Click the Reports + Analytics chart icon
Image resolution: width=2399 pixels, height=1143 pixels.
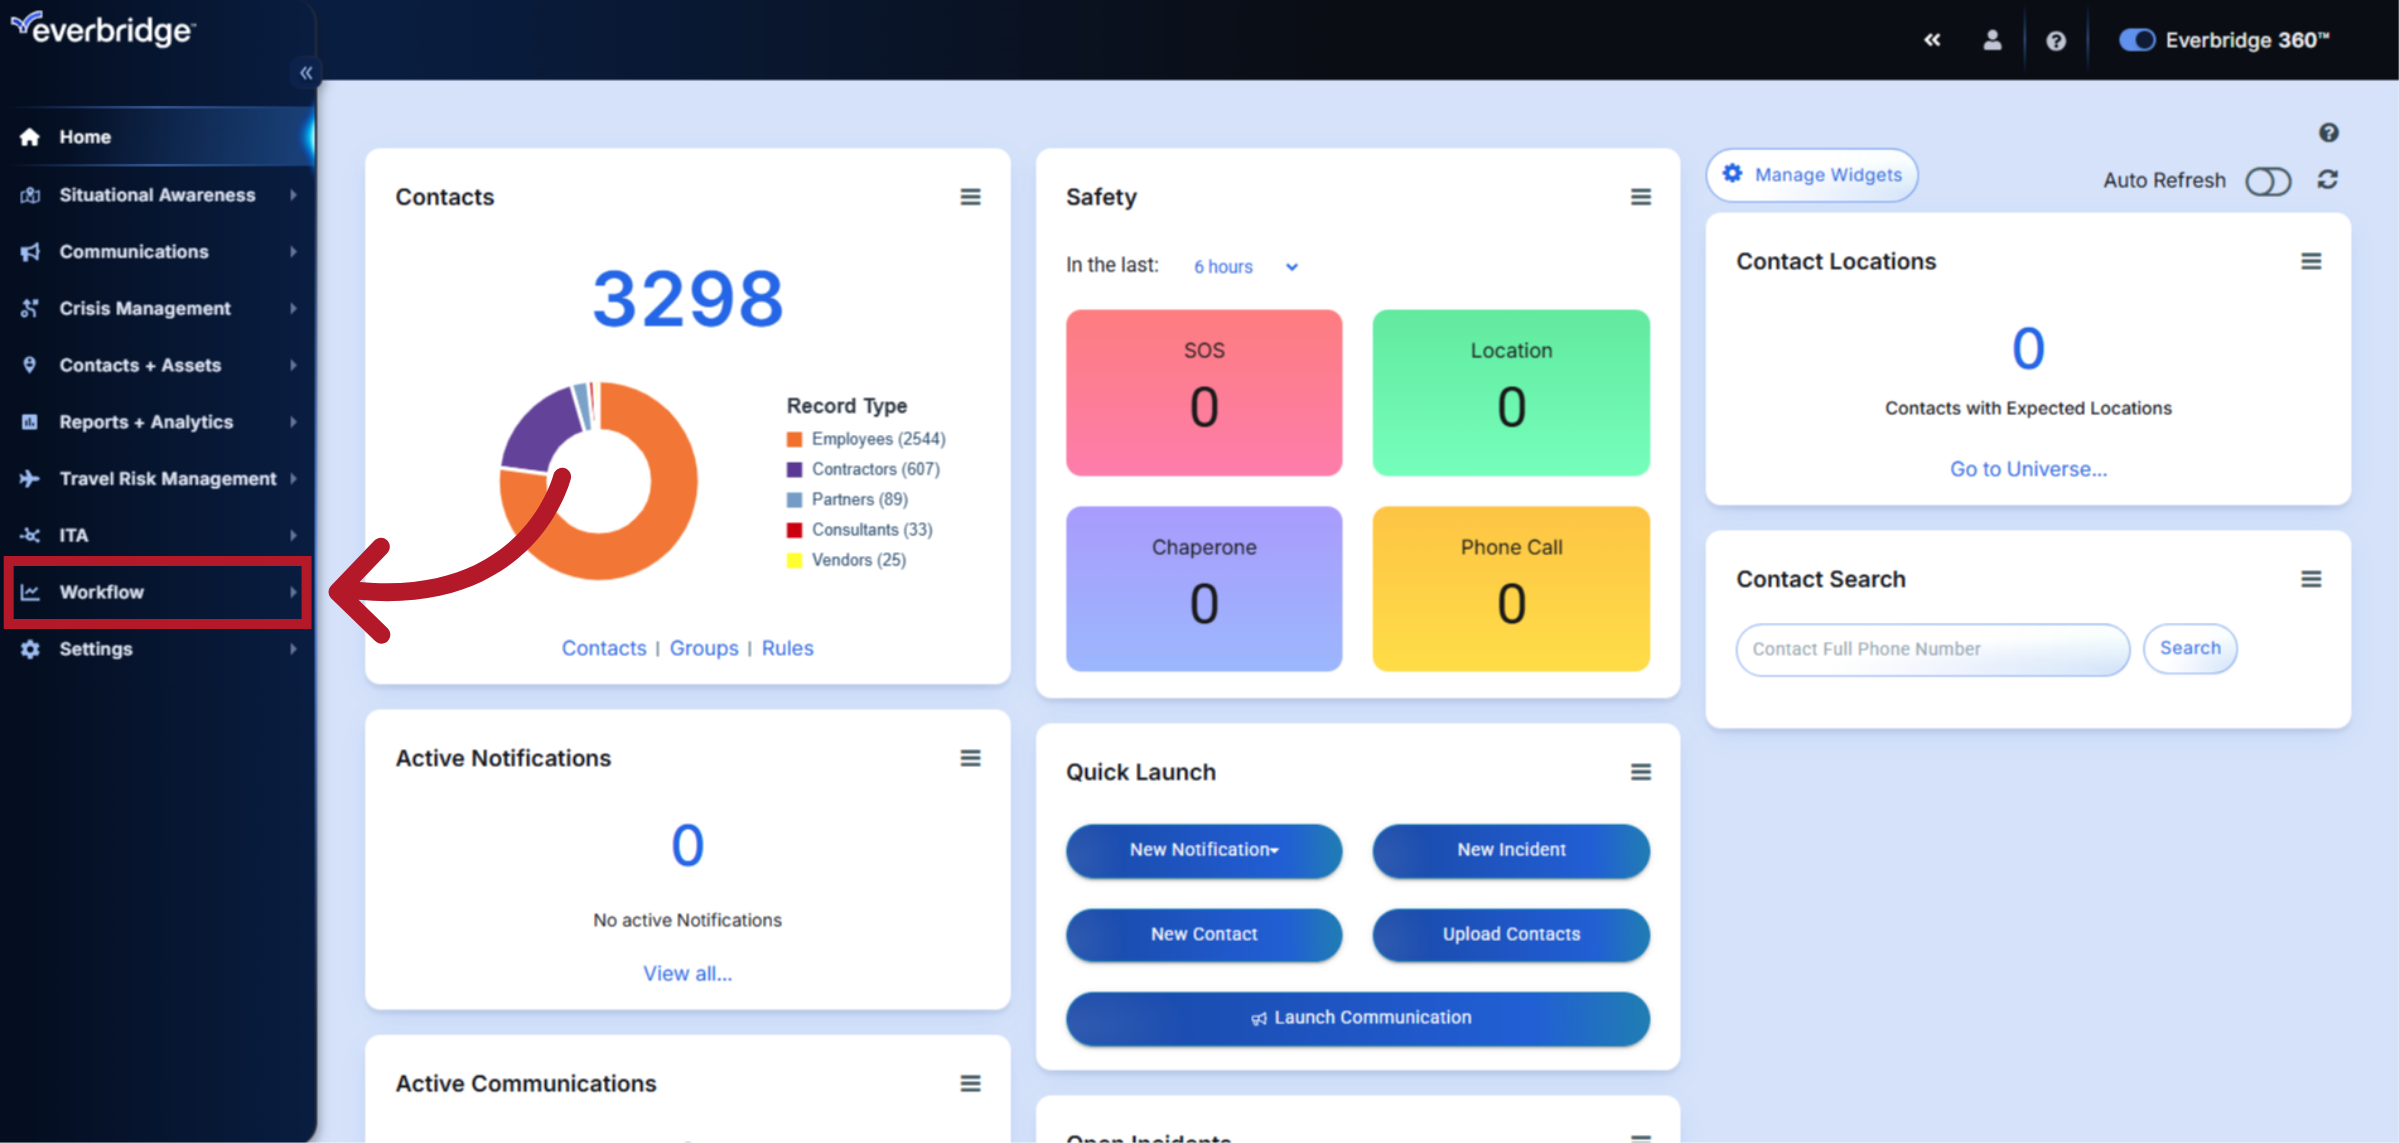[x=29, y=422]
